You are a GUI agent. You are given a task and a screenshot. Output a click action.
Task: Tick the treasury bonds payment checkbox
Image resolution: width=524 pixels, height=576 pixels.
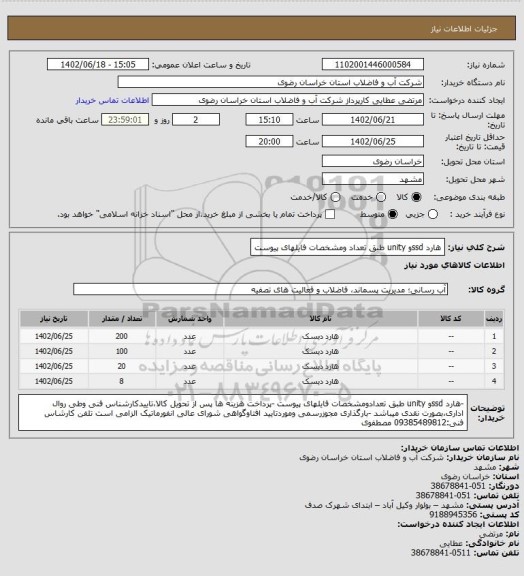[x=330, y=214]
